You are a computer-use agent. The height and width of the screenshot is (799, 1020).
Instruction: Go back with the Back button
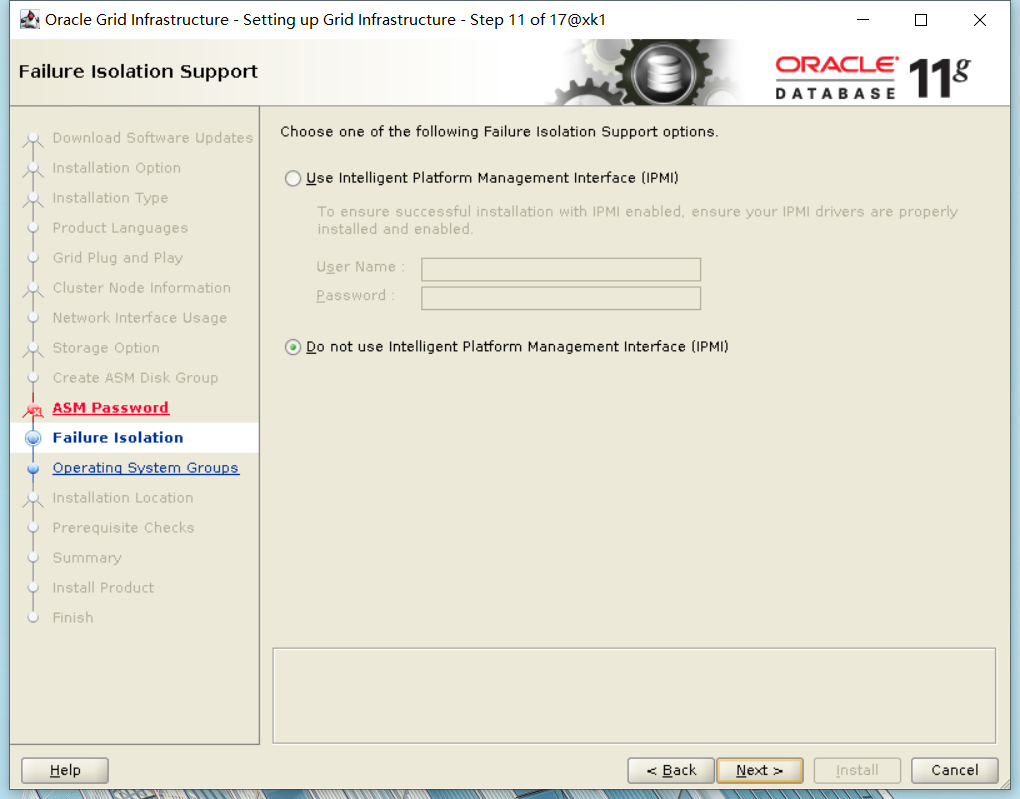671,770
